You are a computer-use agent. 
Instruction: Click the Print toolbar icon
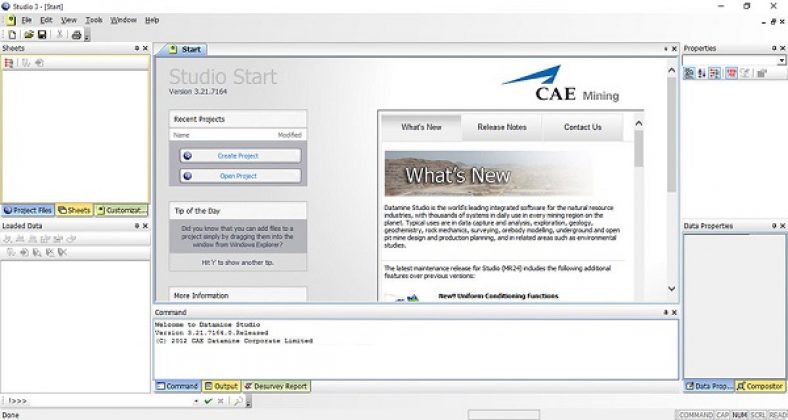pos(76,35)
